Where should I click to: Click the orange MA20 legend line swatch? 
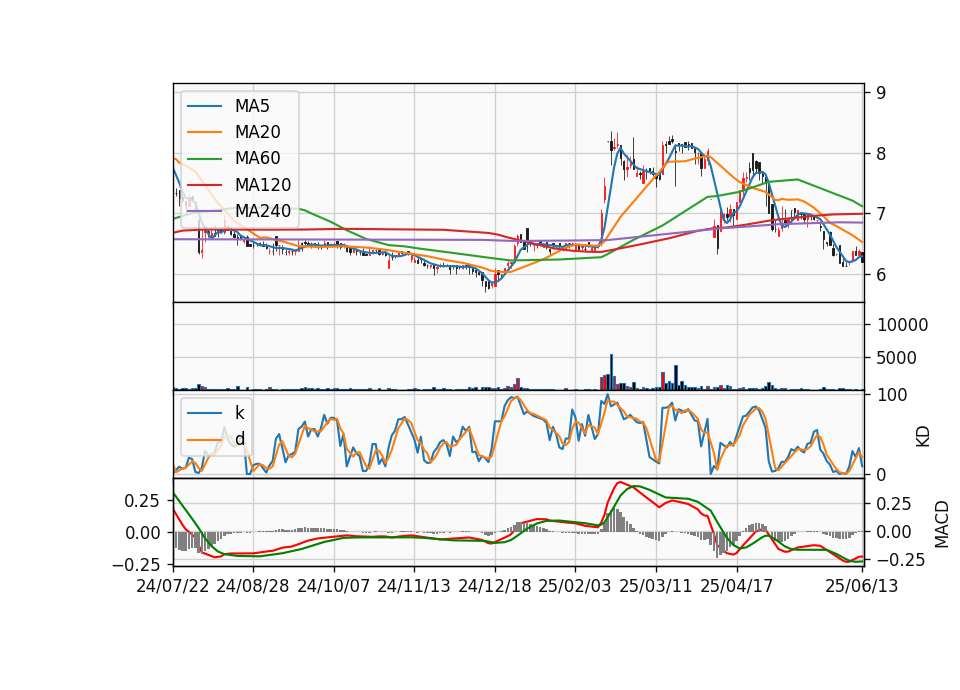[204, 132]
